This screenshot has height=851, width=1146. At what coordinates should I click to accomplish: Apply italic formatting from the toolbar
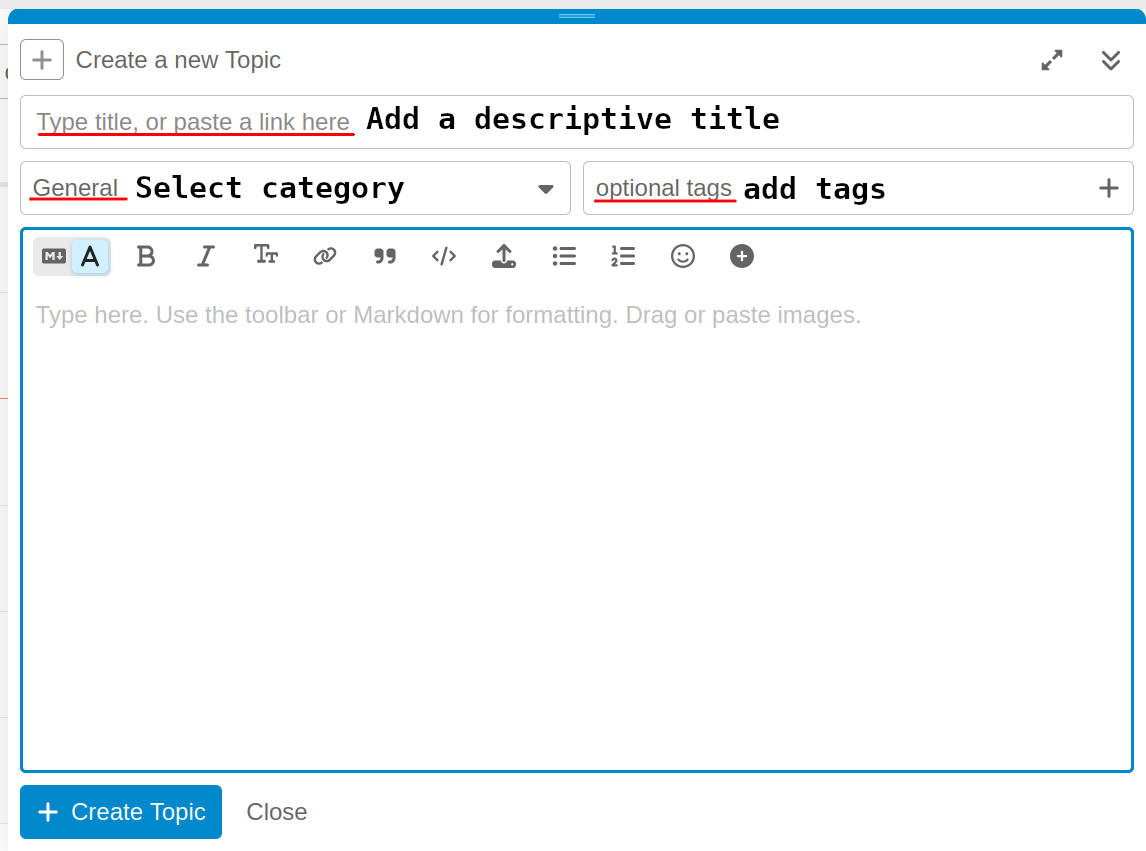tap(205, 257)
